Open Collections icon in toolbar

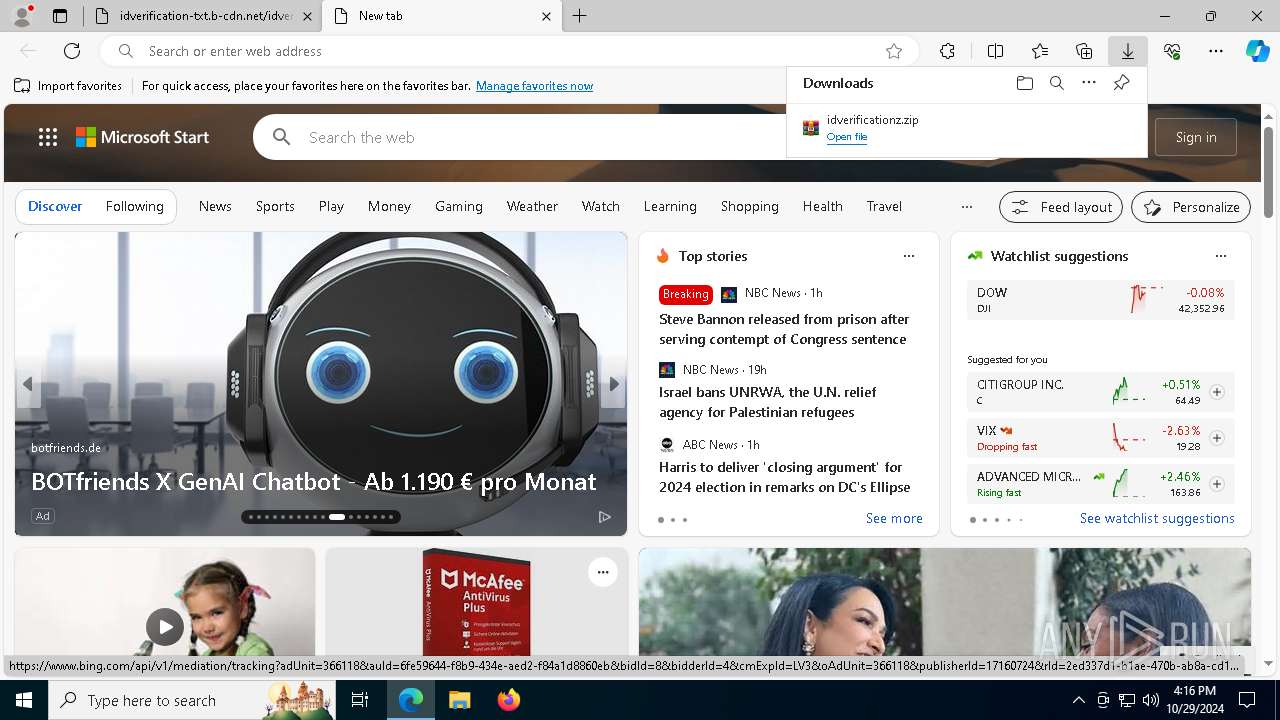tap(1084, 51)
